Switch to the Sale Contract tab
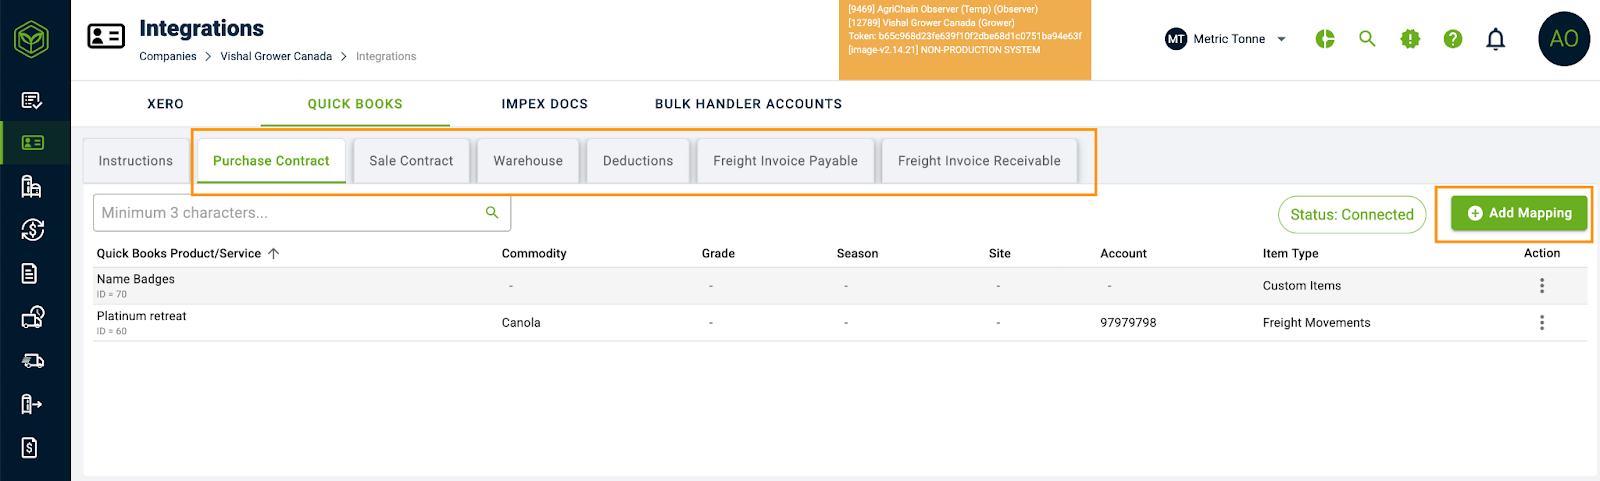The image size is (1600, 481). [411, 161]
